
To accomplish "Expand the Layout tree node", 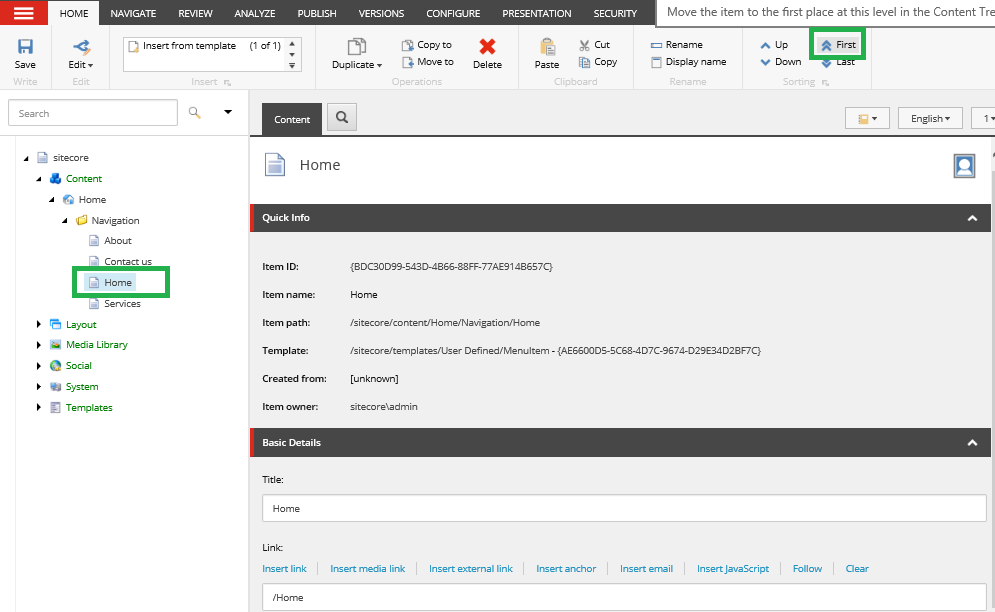I will (x=39, y=324).
